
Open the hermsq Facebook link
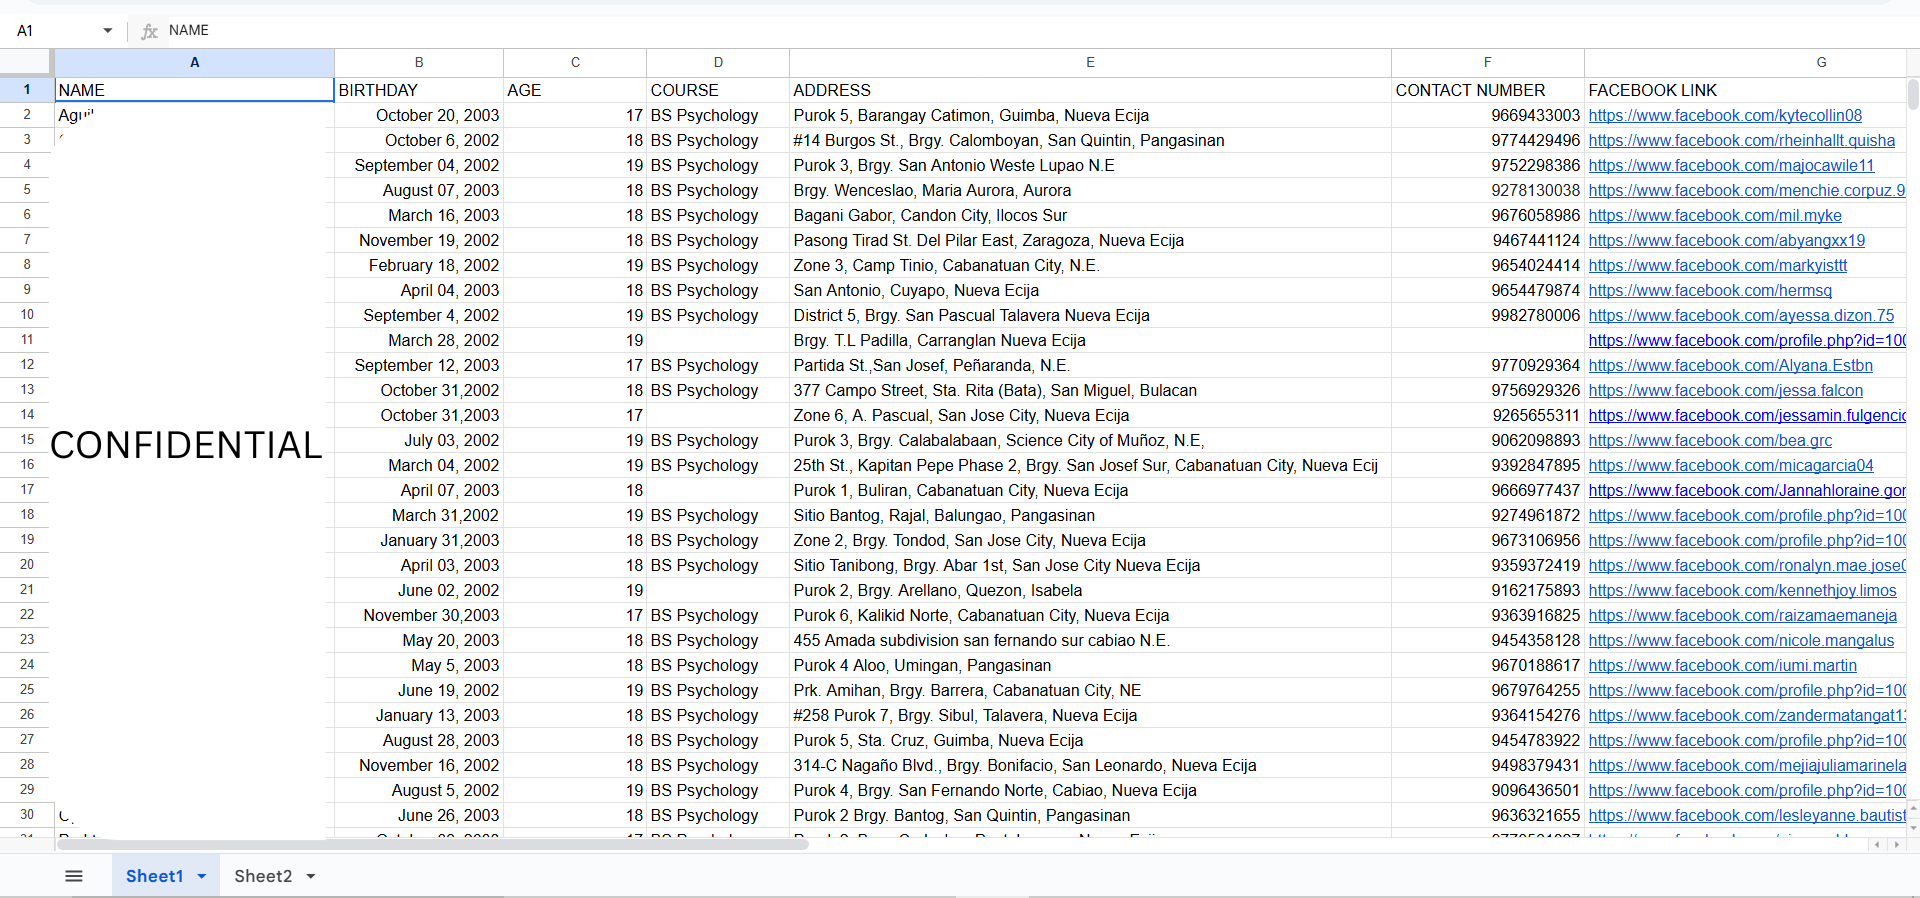1710,291
